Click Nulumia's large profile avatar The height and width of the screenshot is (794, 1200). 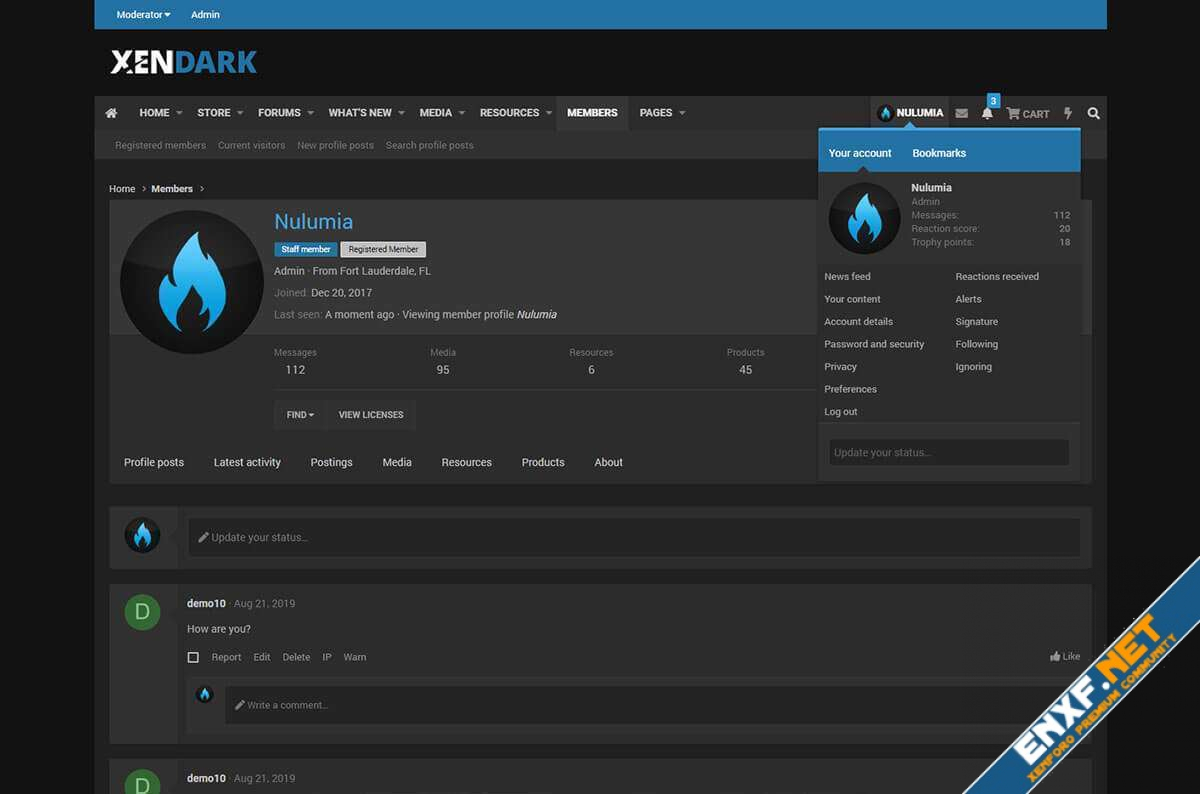tap(192, 282)
